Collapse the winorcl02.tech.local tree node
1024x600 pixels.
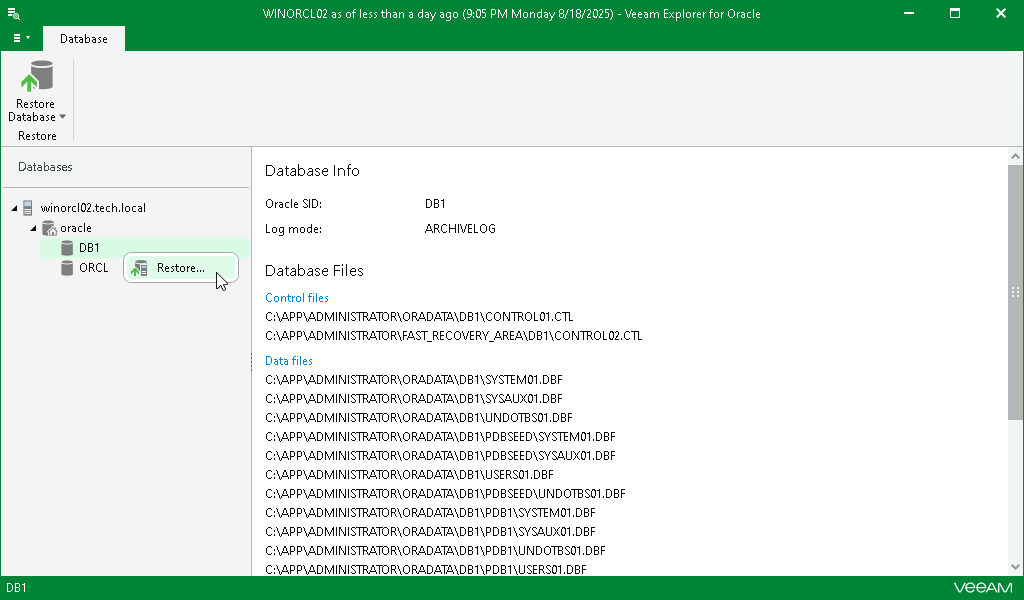click(x=14, y=207)
